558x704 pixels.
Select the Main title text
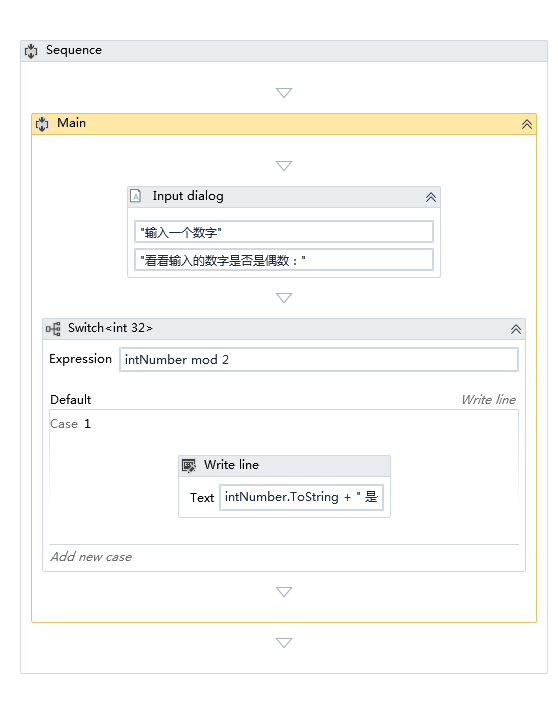tap(71, 123)
